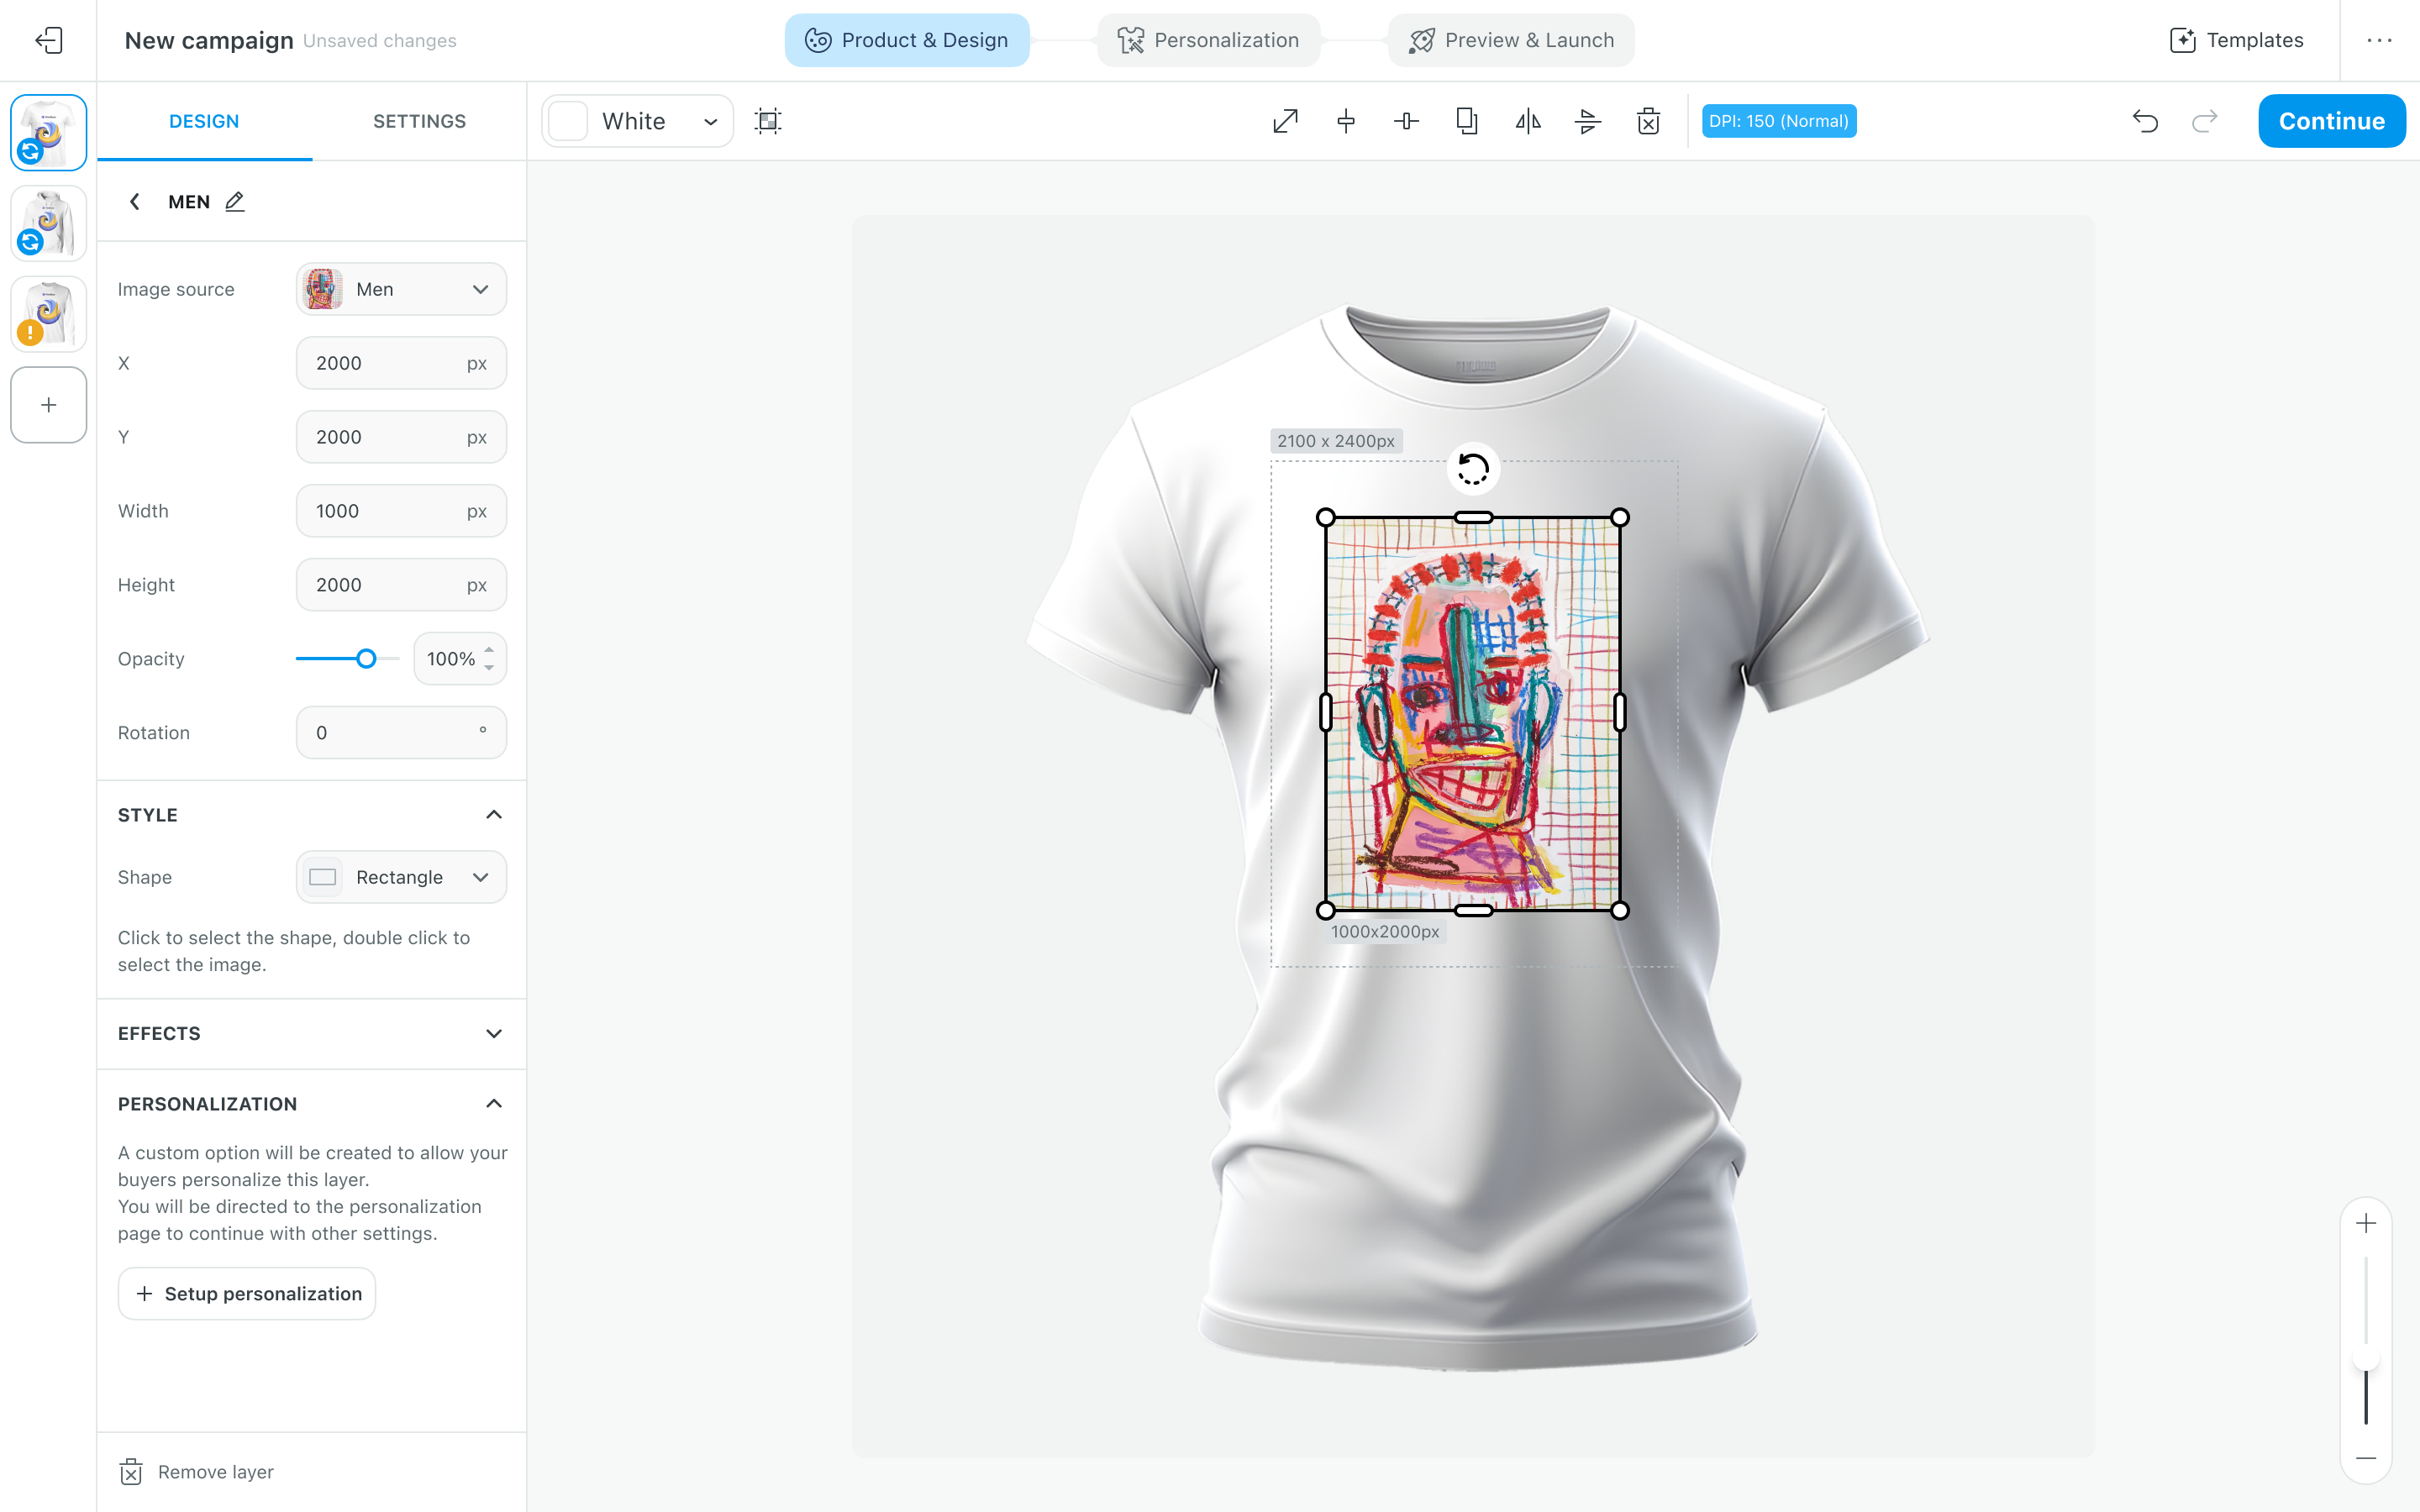Redo the change

pos(2205,121)
